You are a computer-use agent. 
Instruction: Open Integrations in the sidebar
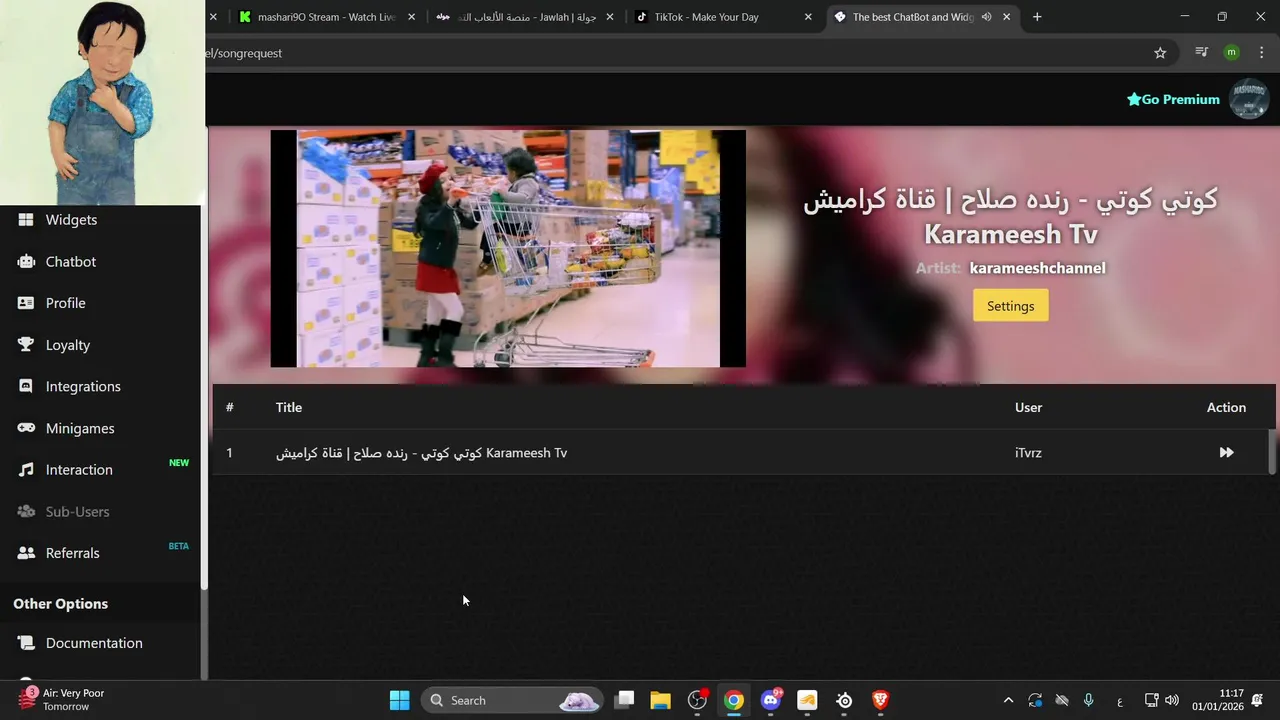click(x=83, y=387)
